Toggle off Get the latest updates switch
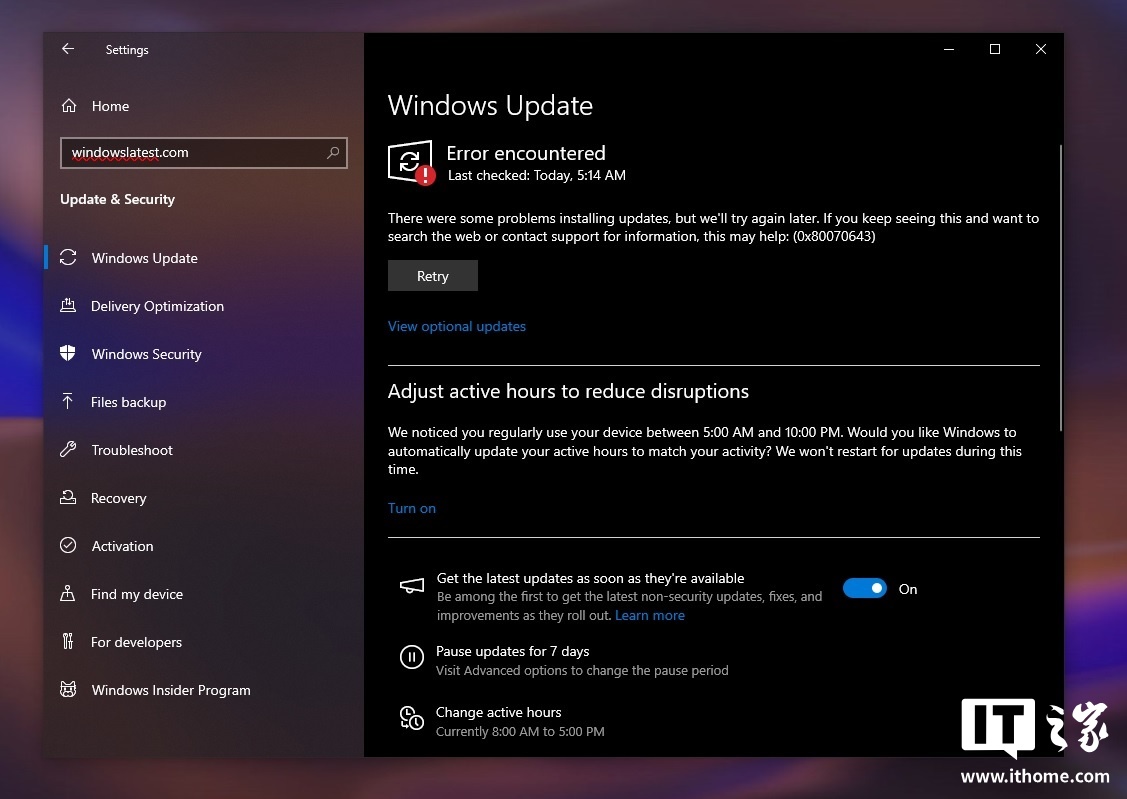The height and width of the screenshot is (799, 1127). point(864,589)
